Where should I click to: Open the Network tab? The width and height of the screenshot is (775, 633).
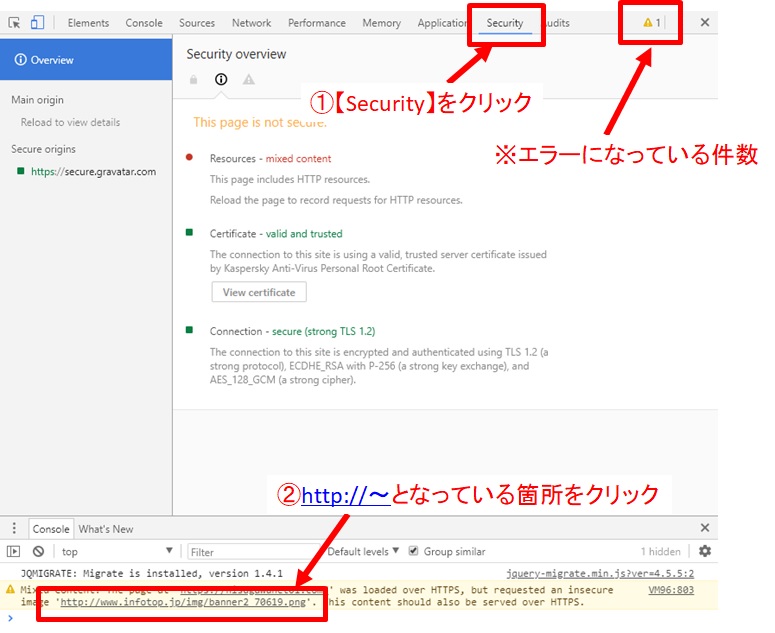point(252,23)
